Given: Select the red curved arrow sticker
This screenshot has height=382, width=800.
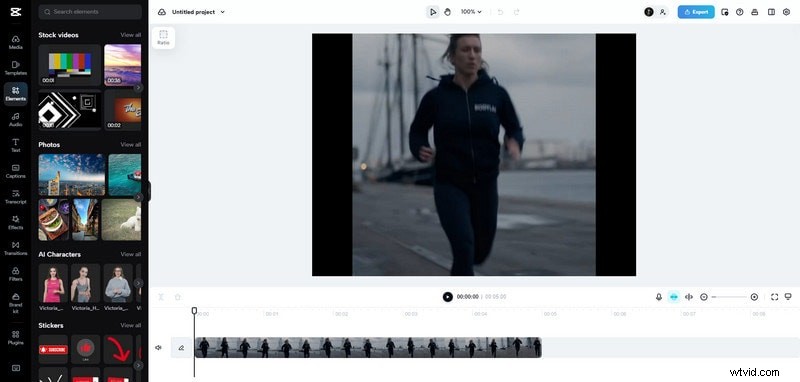Looking at the screenshot, I should point(118,349).
